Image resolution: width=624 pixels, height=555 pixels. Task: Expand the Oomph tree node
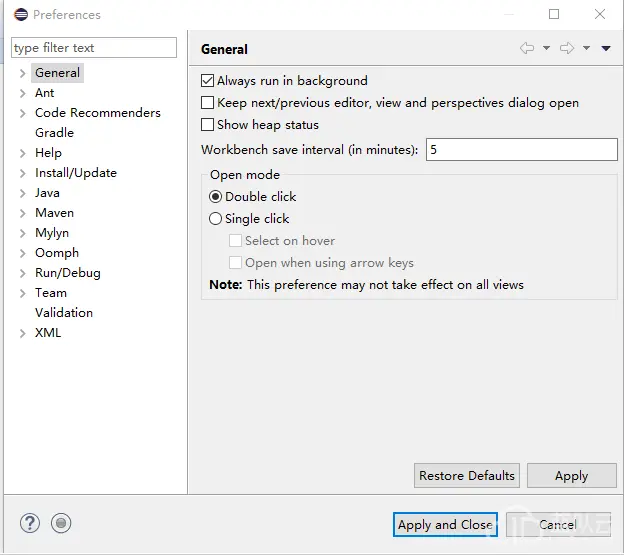click(x=23, y=253)
